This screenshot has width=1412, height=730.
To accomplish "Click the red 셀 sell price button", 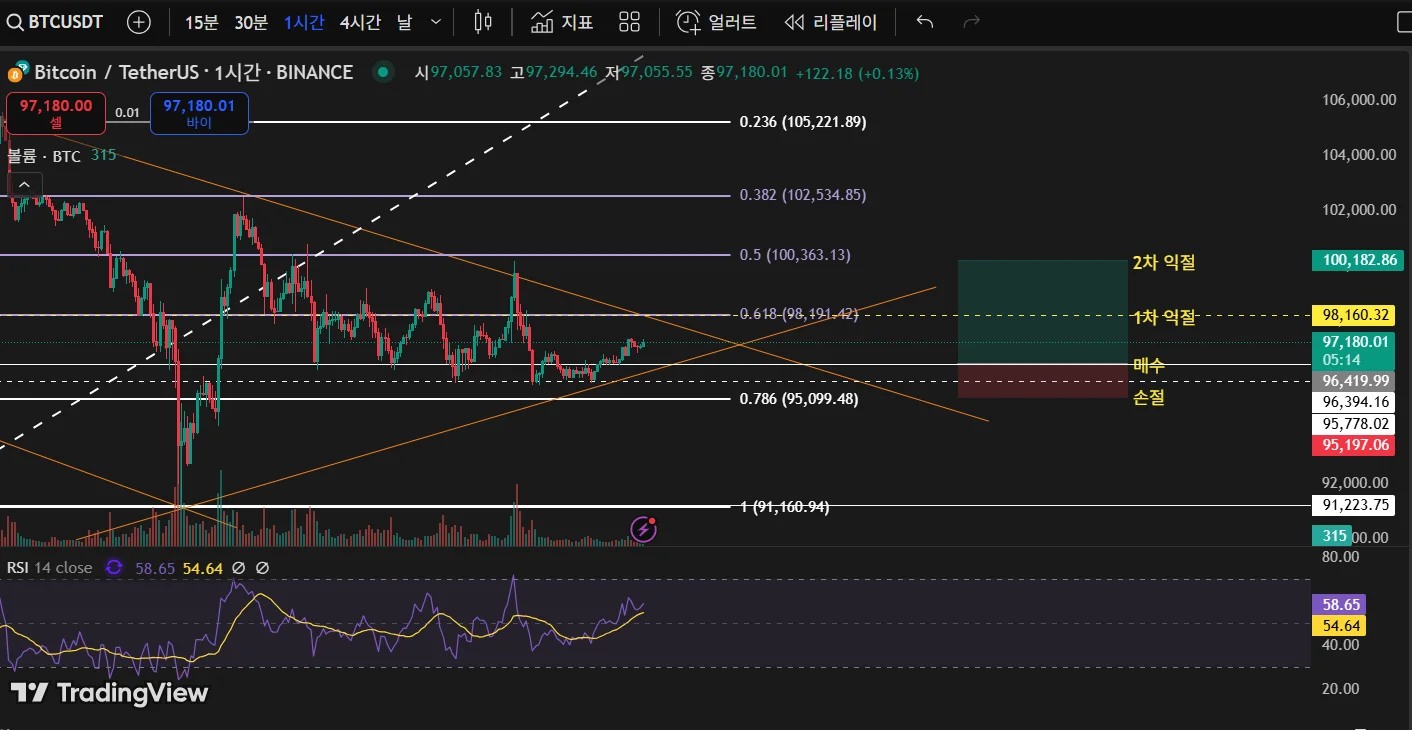I will pyautogui.click(x=55, y=113).
